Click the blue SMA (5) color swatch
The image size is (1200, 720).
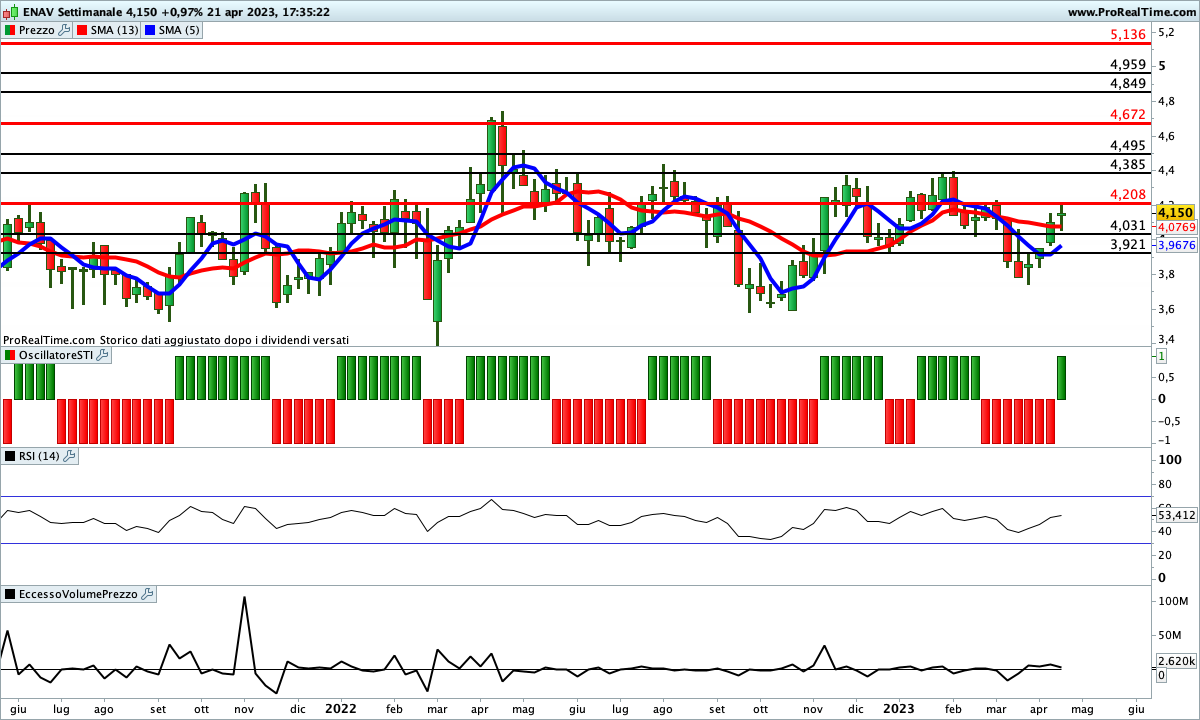[149, 30]
